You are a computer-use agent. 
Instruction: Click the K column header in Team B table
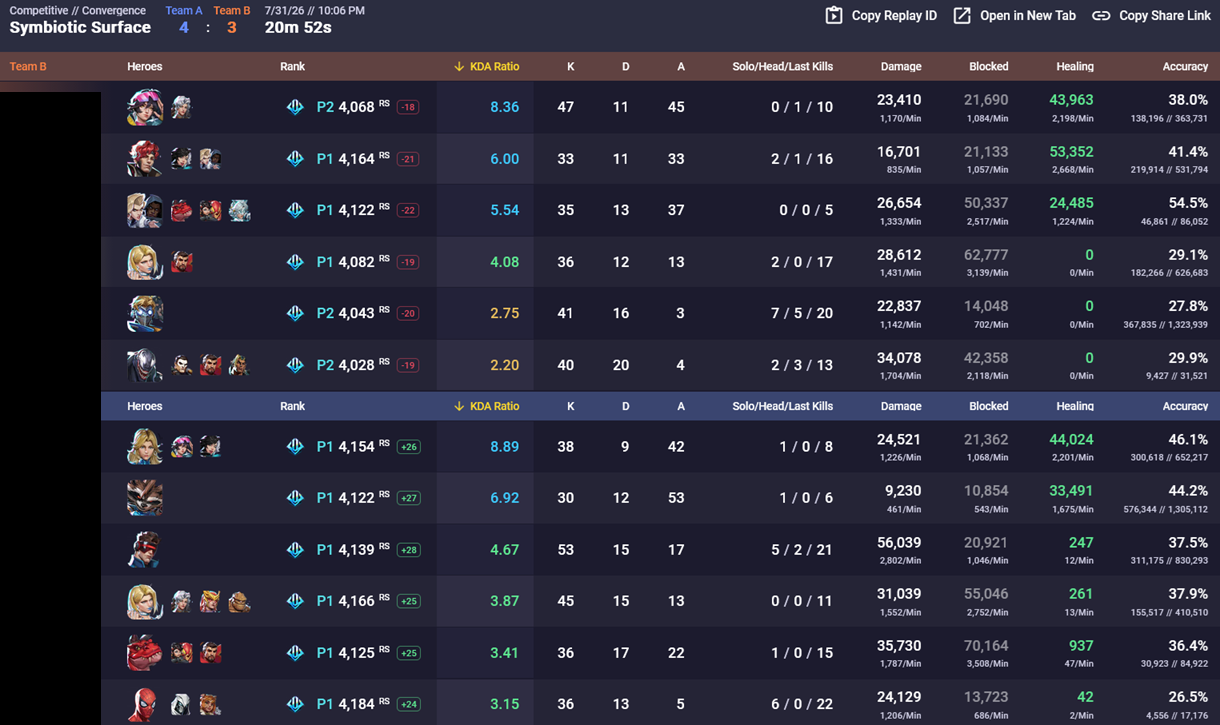570,66
